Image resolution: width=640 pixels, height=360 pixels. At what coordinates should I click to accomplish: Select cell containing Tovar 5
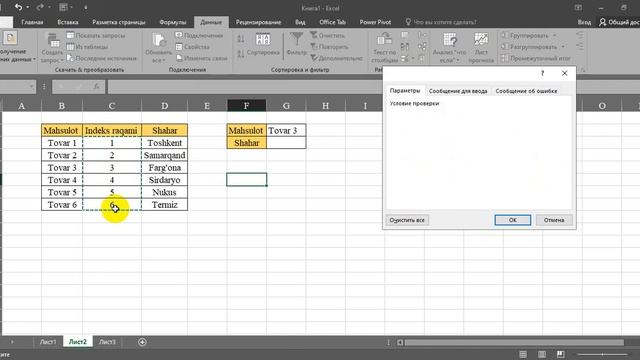point(62,192)
